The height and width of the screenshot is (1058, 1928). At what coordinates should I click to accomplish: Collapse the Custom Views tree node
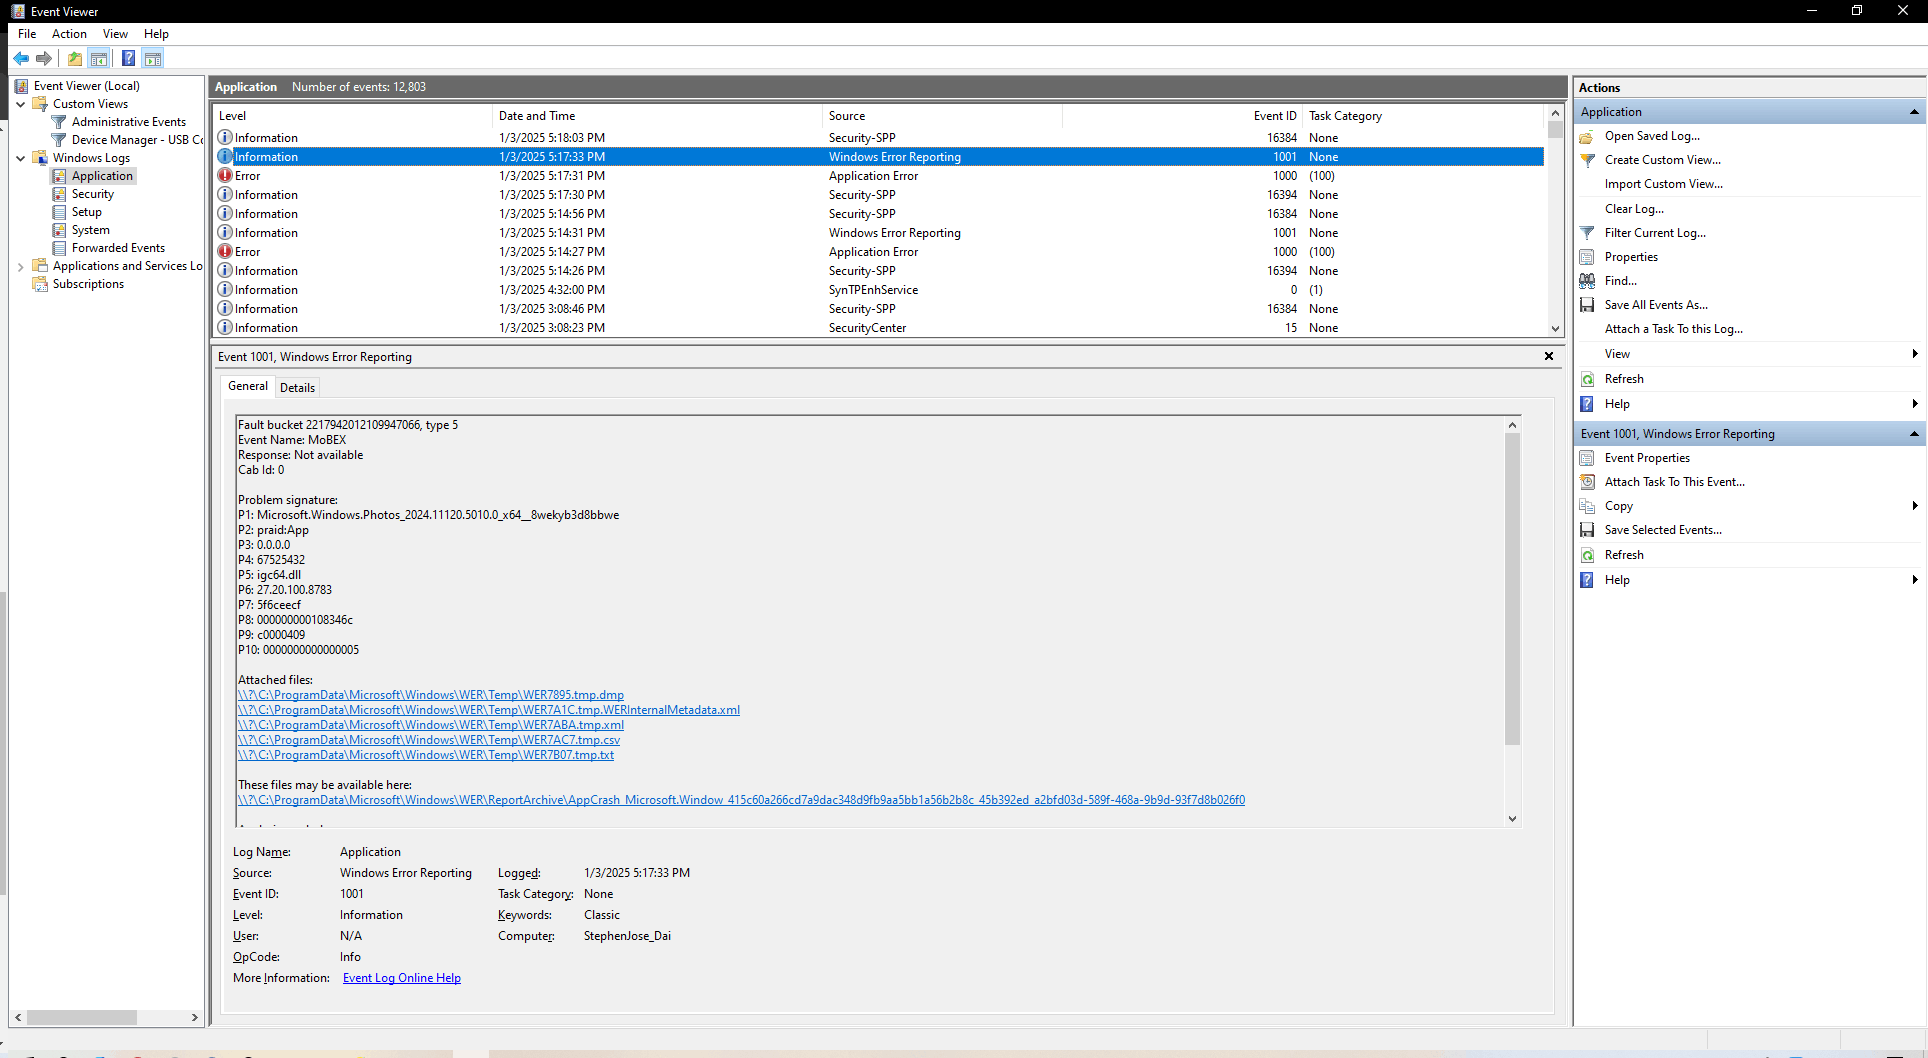coord(20,104)
